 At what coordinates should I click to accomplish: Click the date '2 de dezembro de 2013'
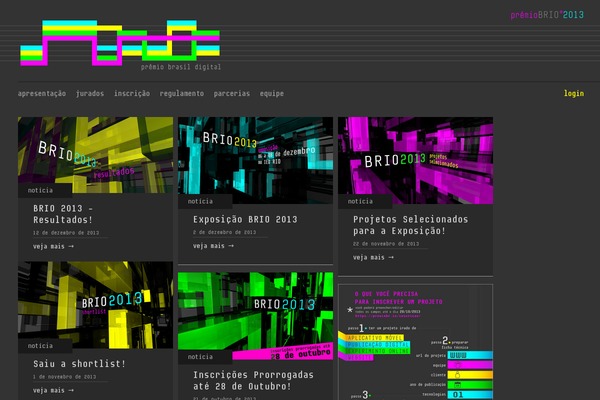tap(225, 232)
